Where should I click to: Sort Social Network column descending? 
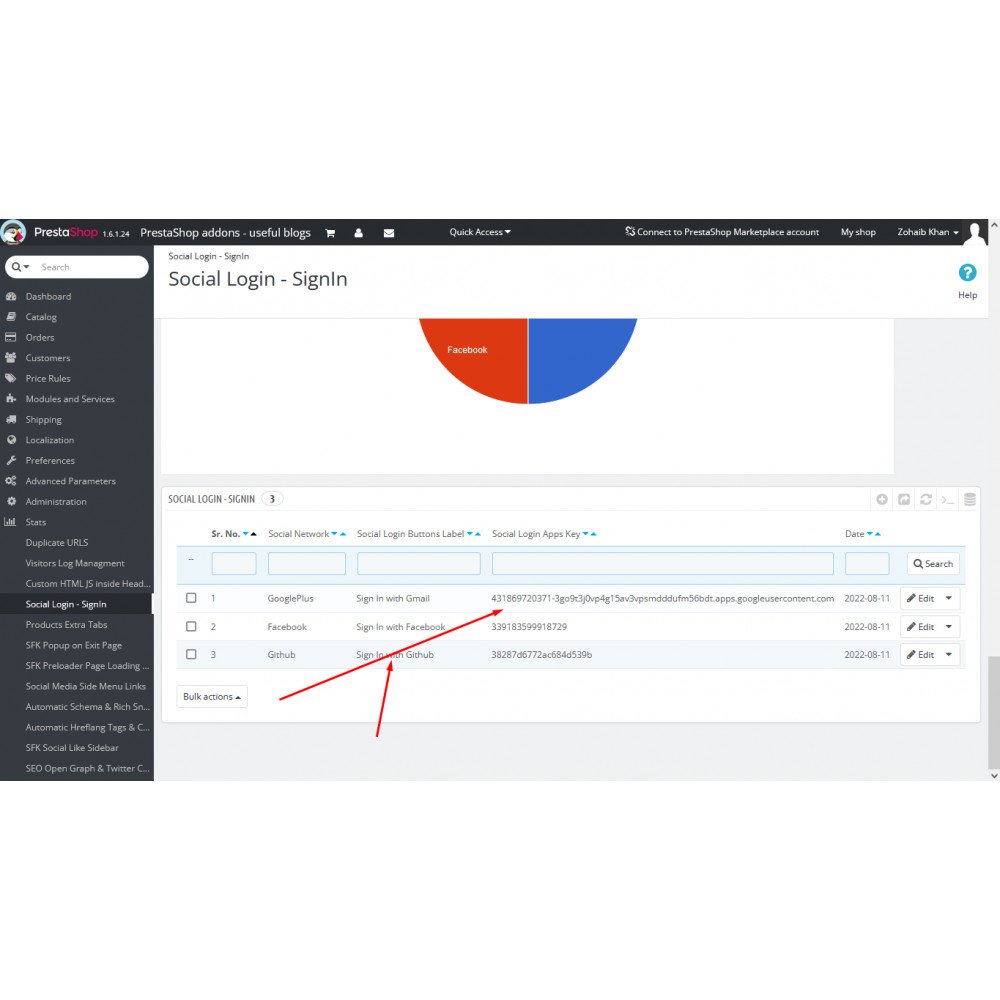click(334, 534)
